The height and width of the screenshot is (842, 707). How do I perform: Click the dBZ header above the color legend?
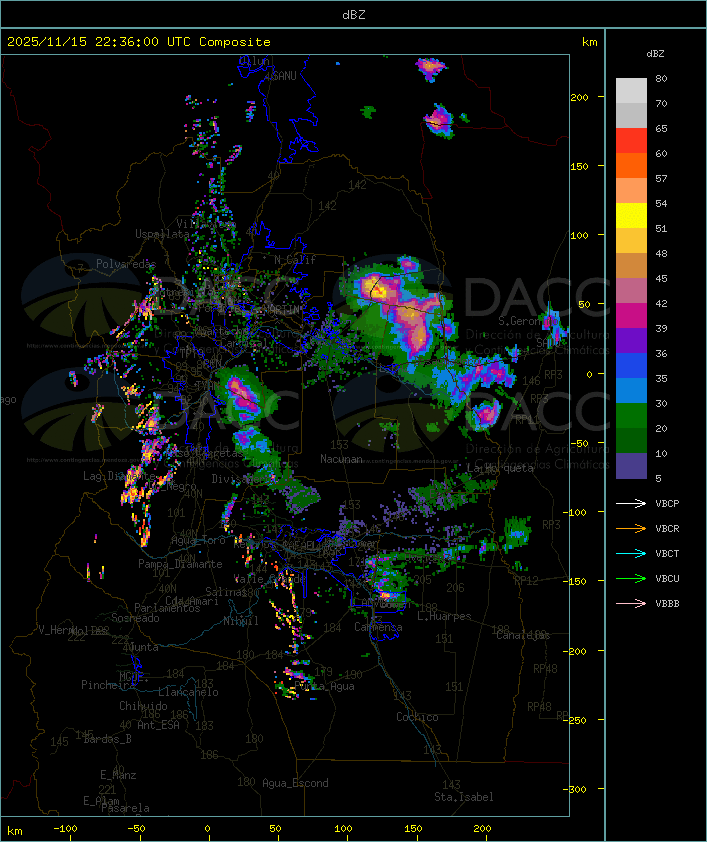coord(655,54)
